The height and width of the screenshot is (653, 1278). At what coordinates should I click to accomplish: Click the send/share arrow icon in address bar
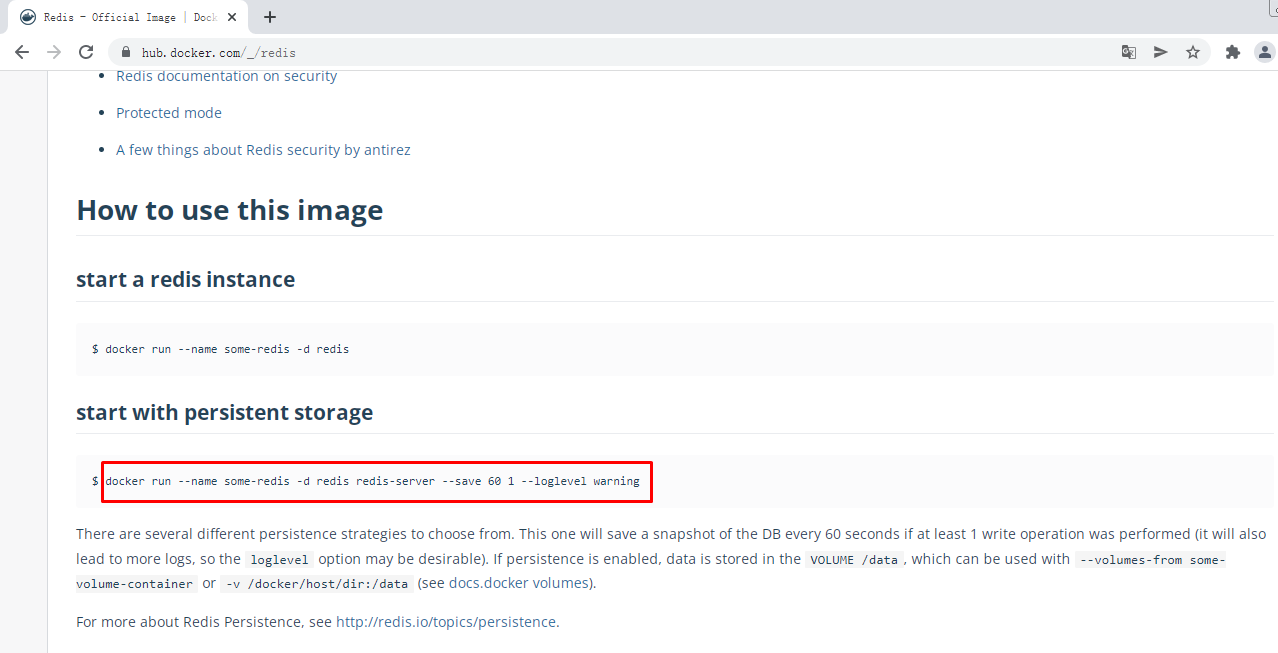1160,52
